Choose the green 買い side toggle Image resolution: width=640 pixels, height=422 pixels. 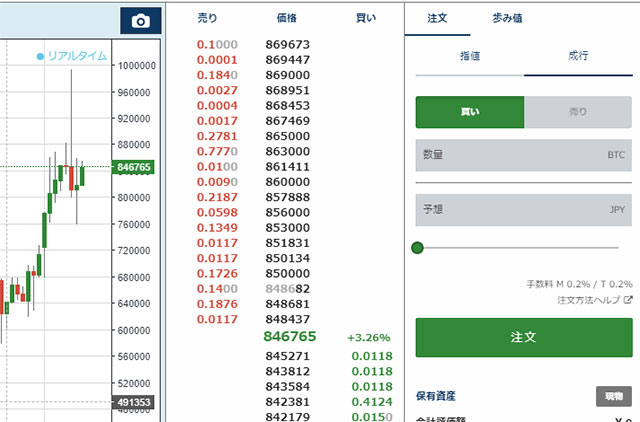pos(470,112)
